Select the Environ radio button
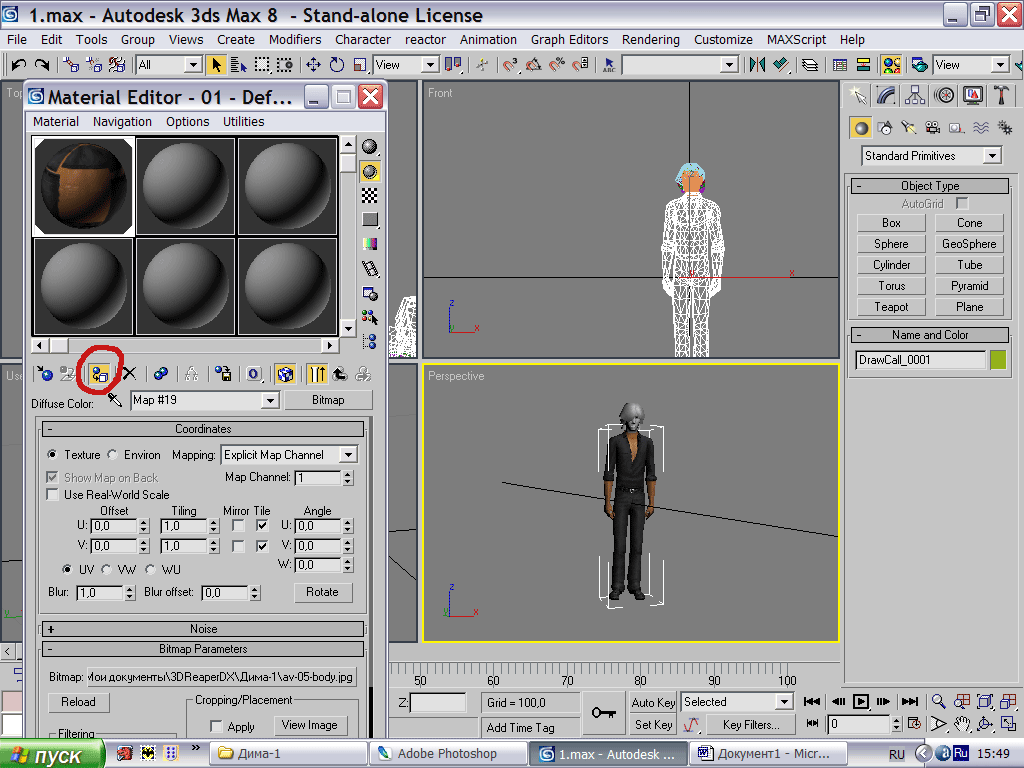 click(112, 455)
